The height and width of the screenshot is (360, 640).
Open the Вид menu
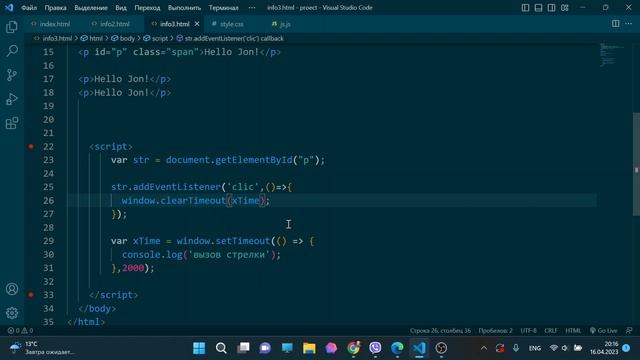[121, 7]
